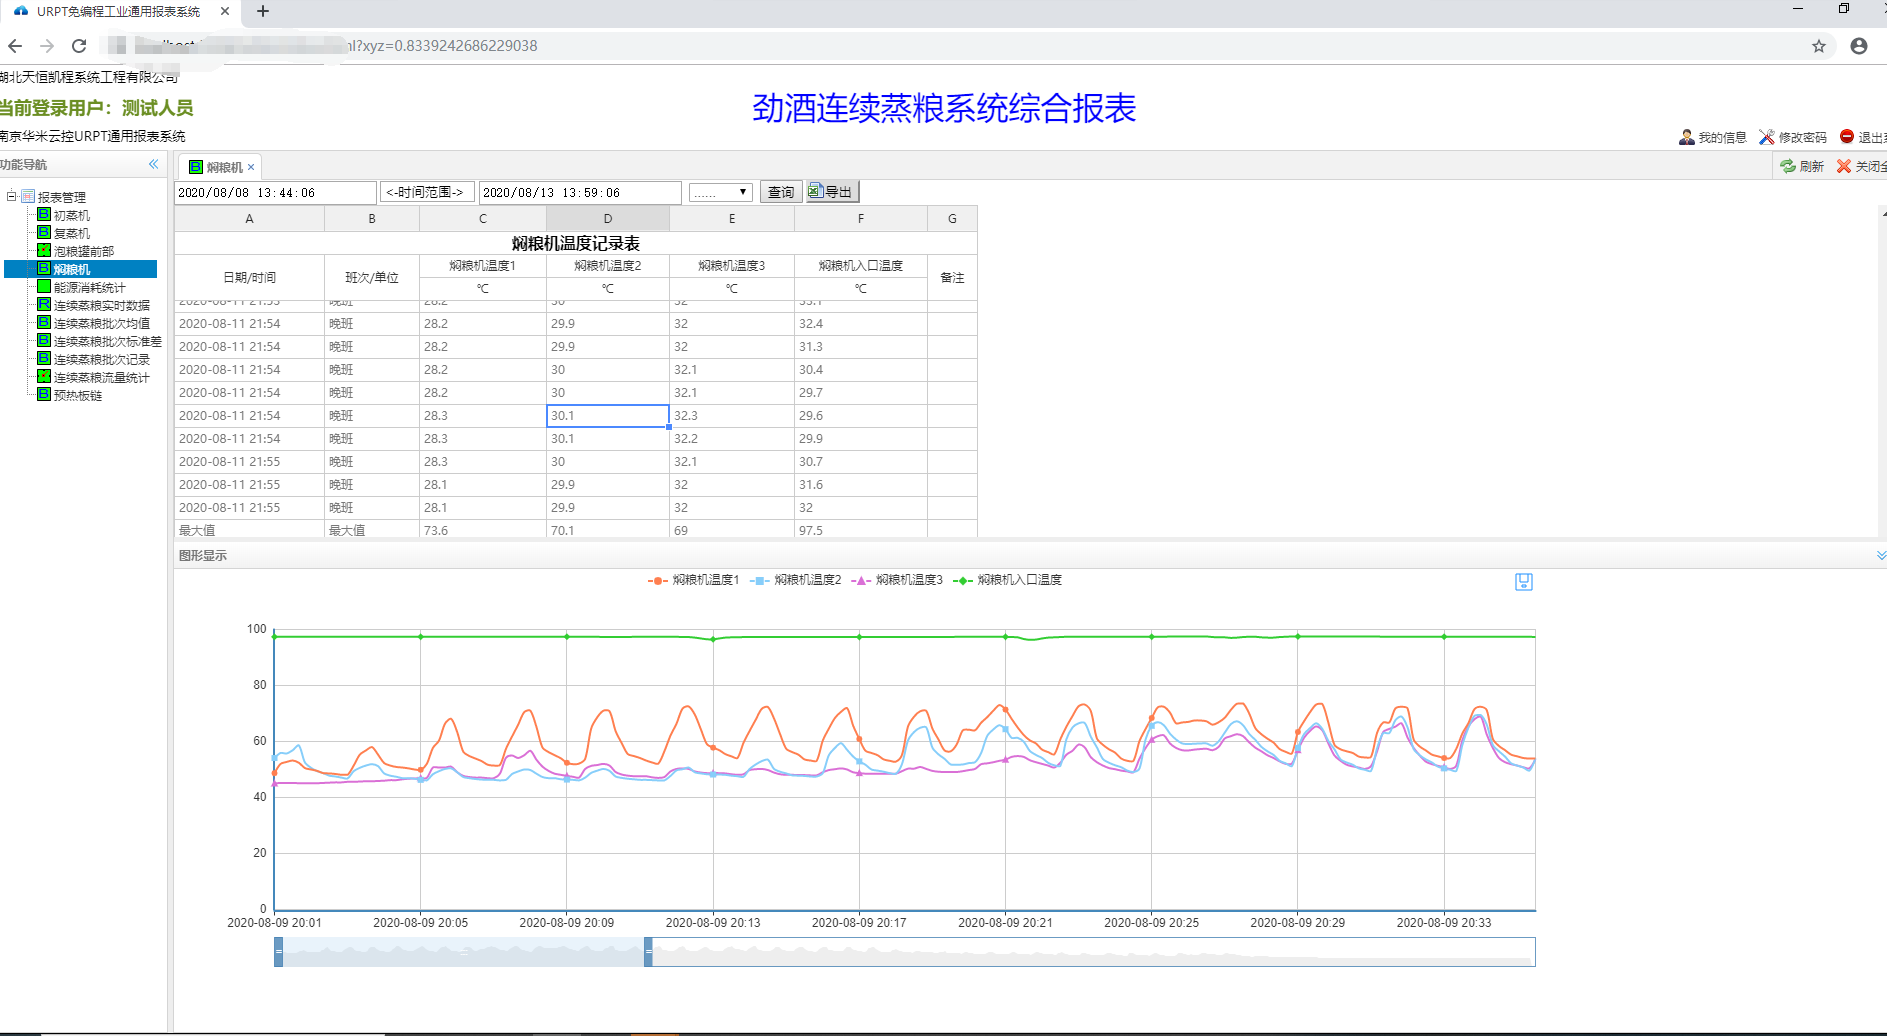1887x1036 pixels.
Task: Click the red 退出 logout icon
Action: [1847, 137]
